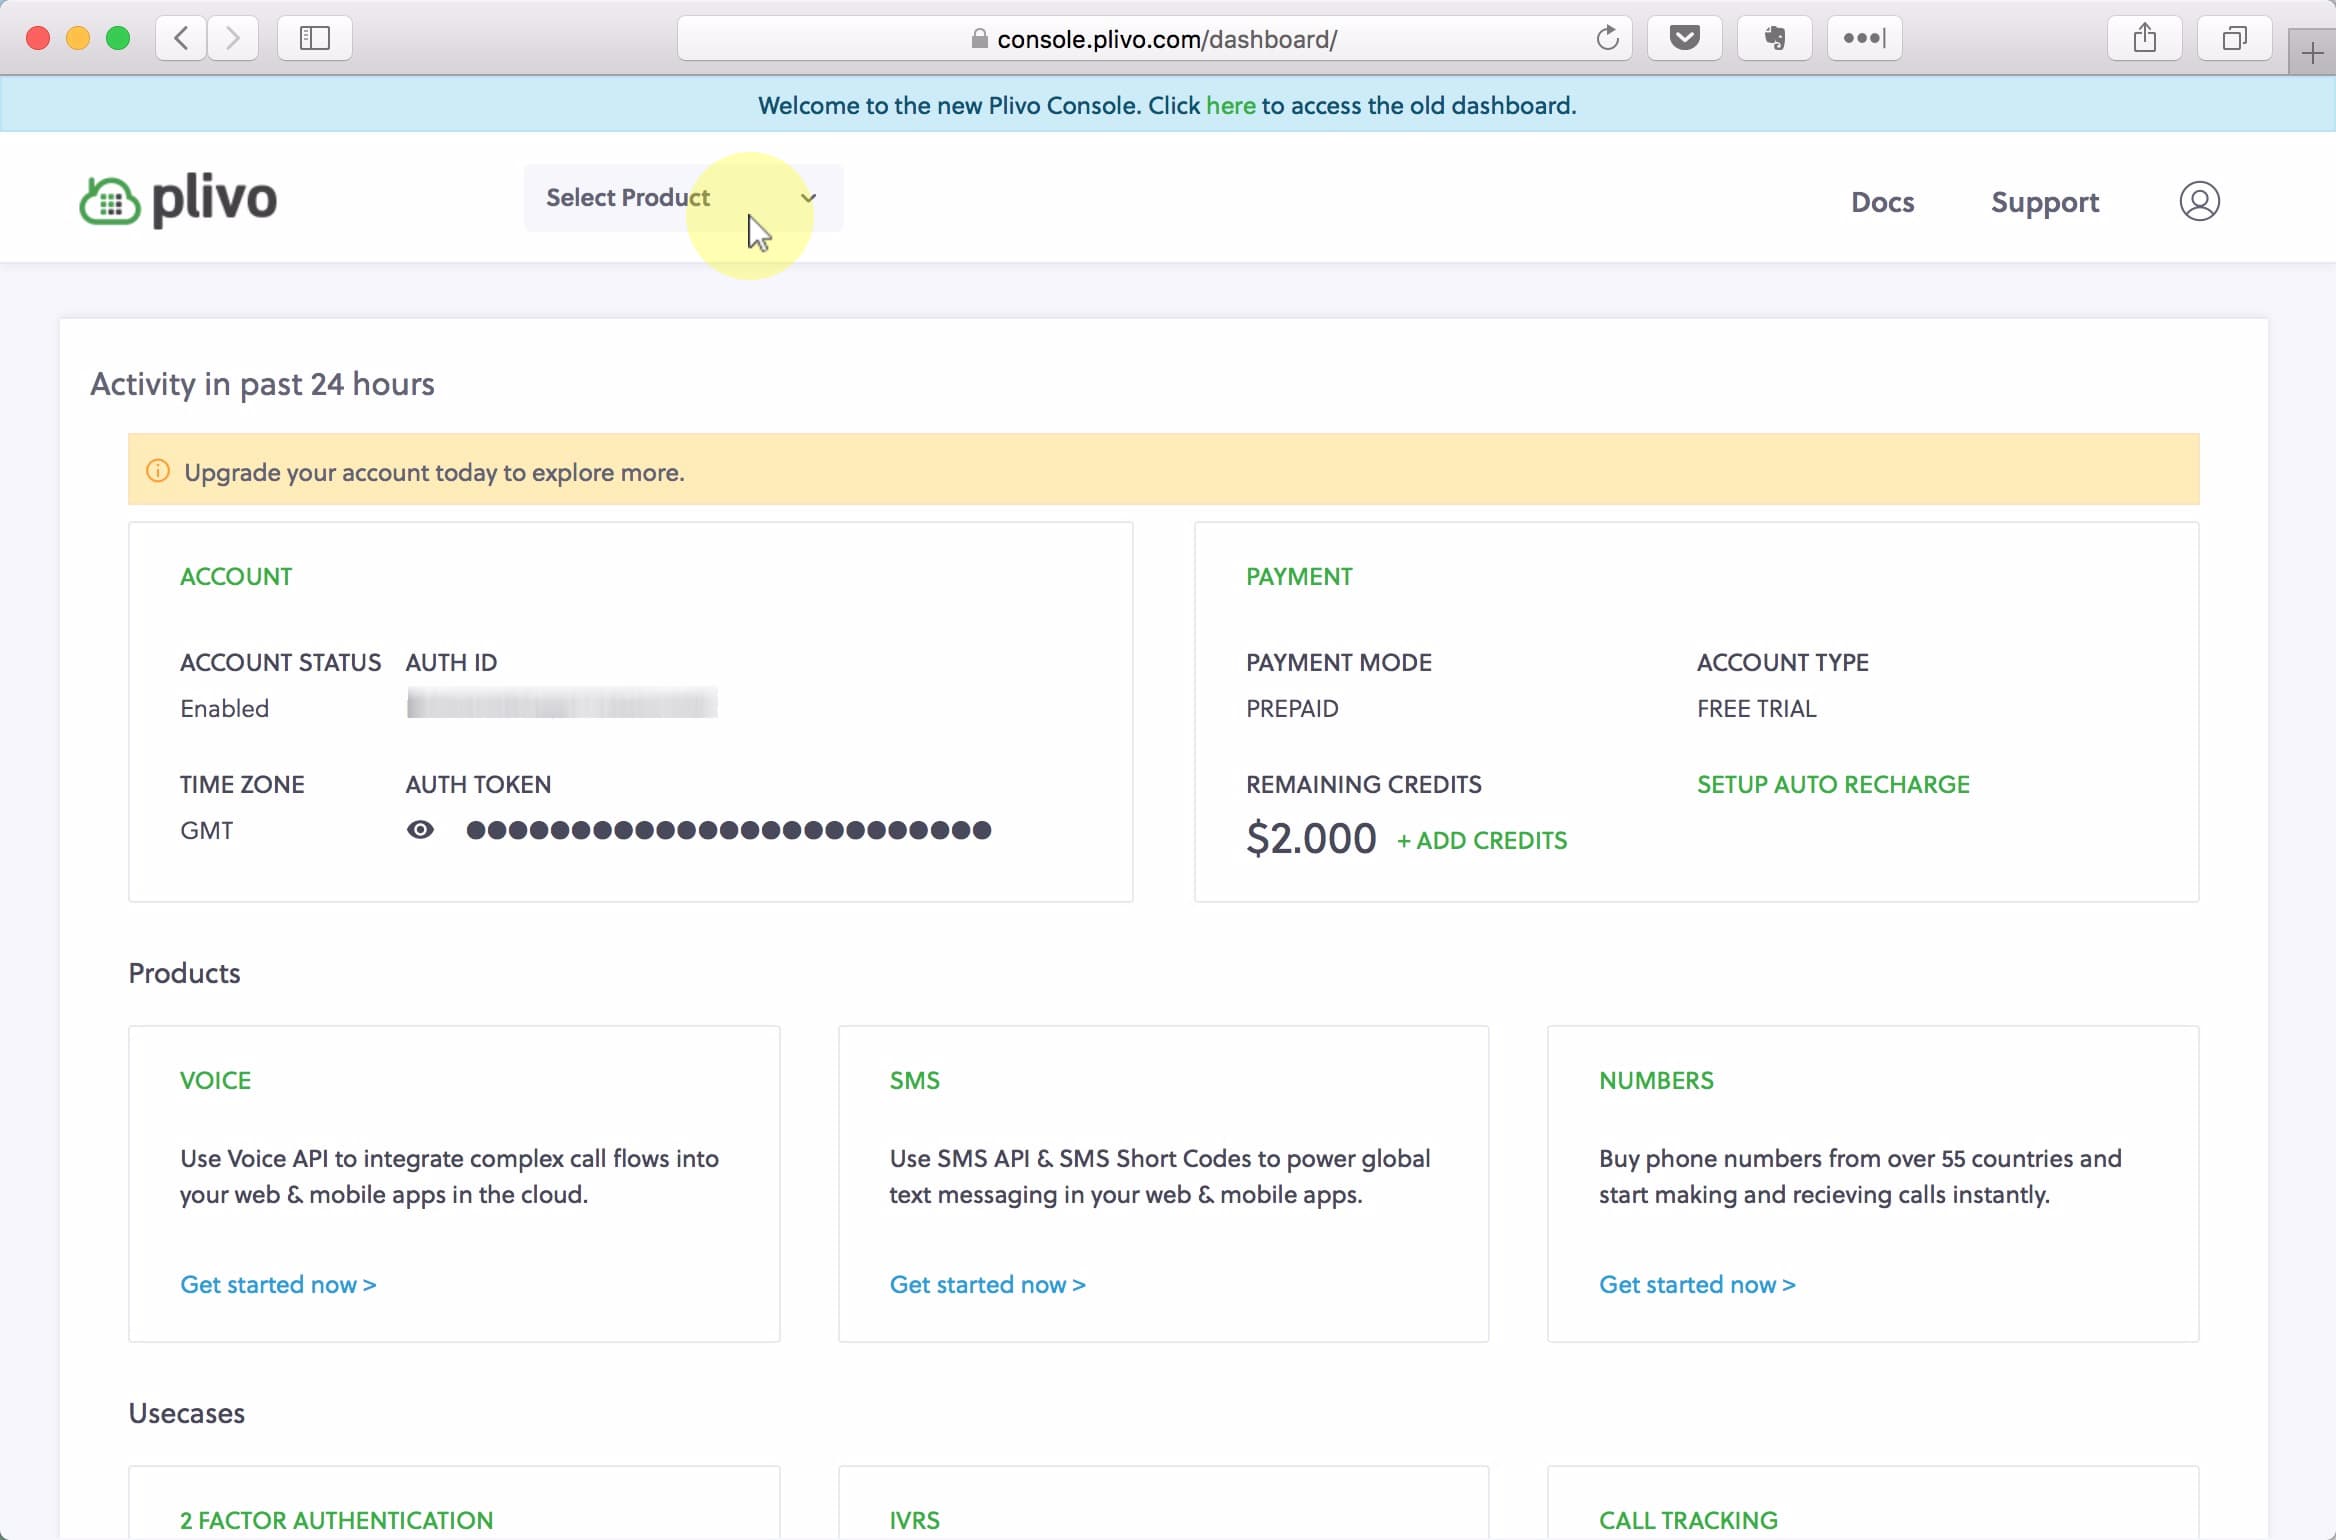Click the Evernote extension icon
Viewport: 2336px width, 1540px height.
(1775, 39)
